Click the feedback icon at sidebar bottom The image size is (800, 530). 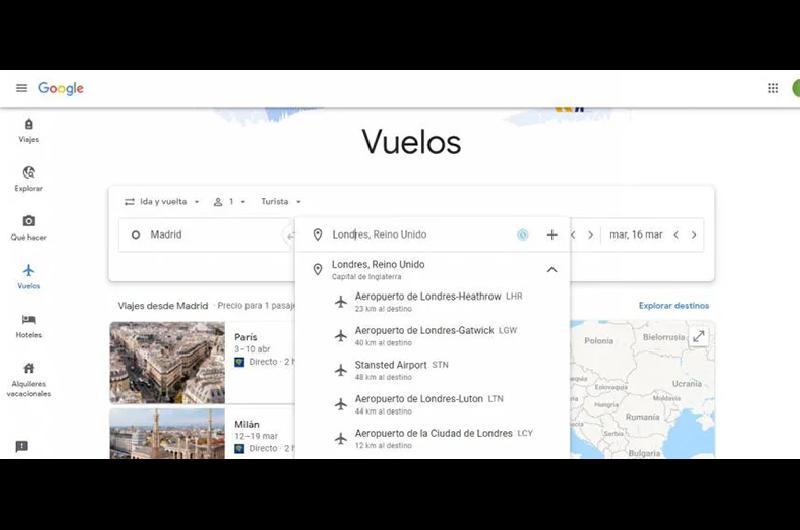point(21,447)
